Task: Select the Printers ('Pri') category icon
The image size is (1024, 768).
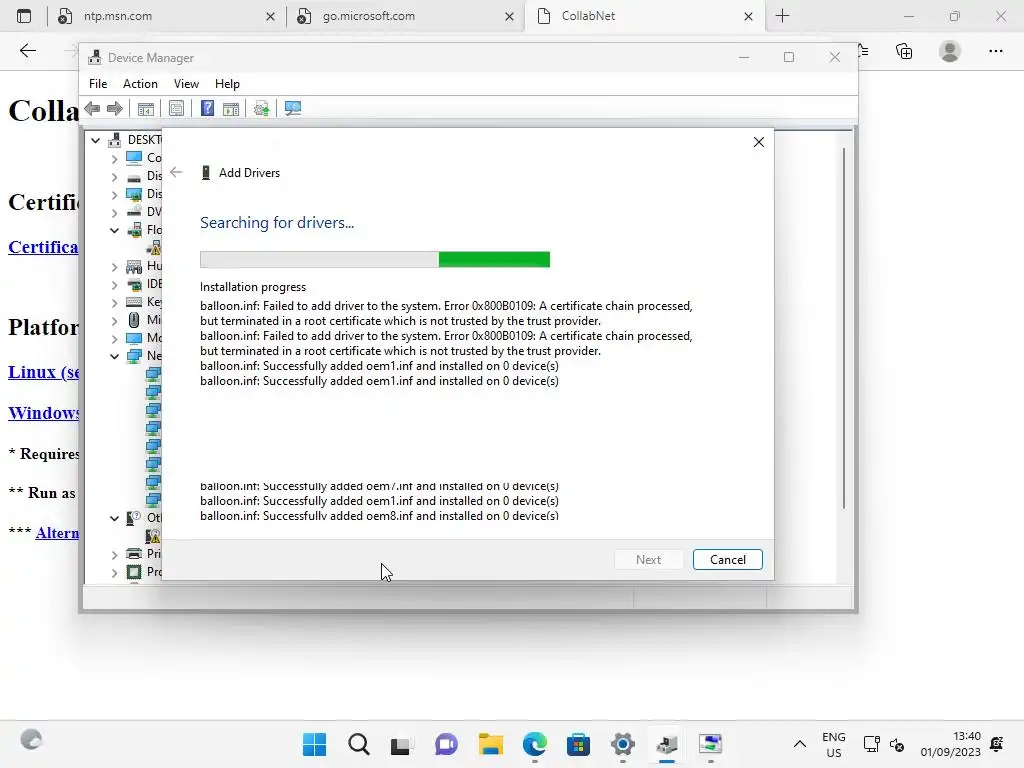Action: click(x=134, y=554)
